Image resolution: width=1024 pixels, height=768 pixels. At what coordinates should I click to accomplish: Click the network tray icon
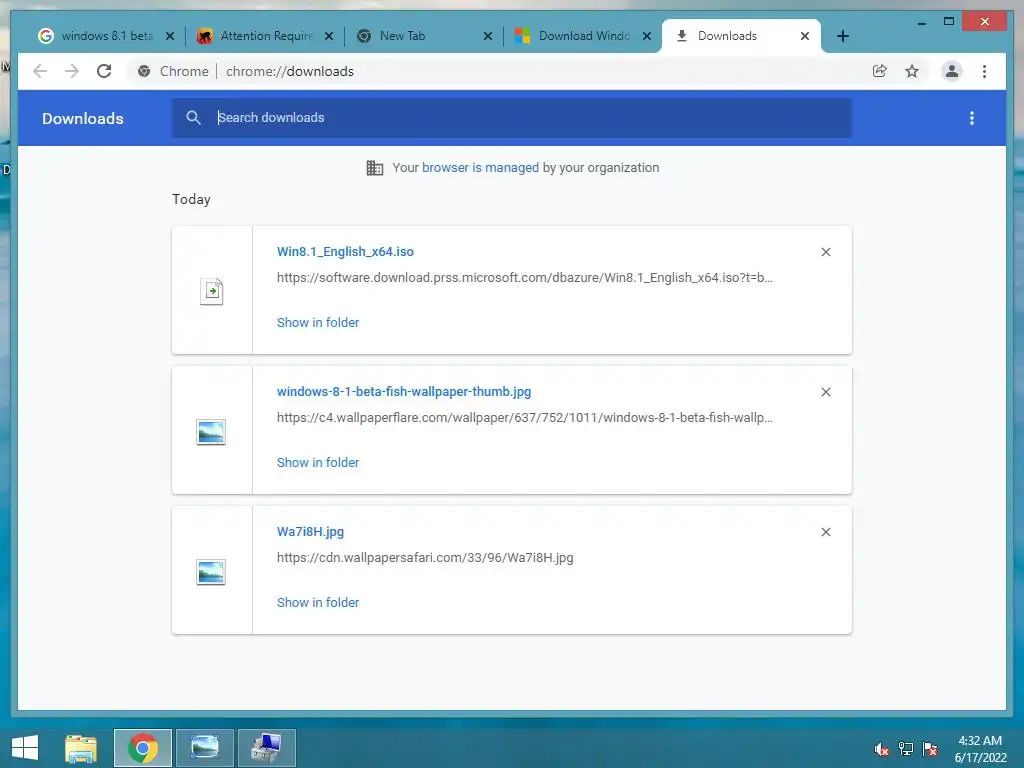906,749
